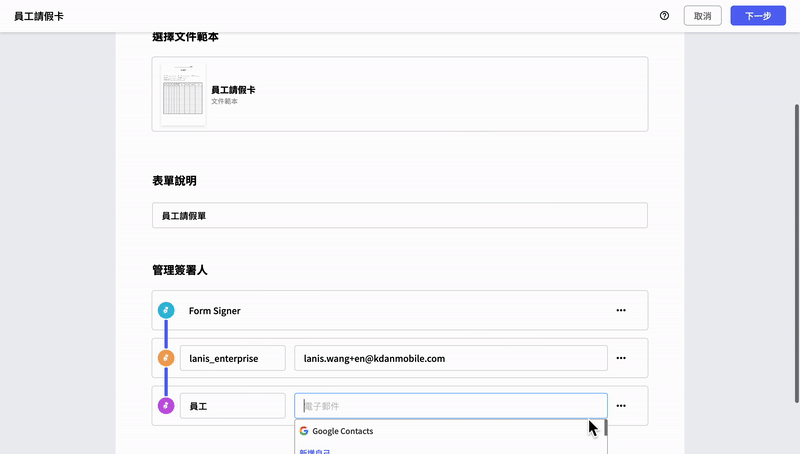Open the help question mark icon
This screenshot has width=800, height=454.
pyautogui.click(x=664, y=16)
